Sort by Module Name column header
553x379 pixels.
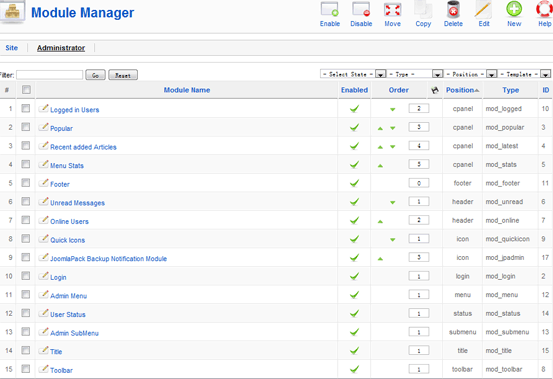coord(187,90)
